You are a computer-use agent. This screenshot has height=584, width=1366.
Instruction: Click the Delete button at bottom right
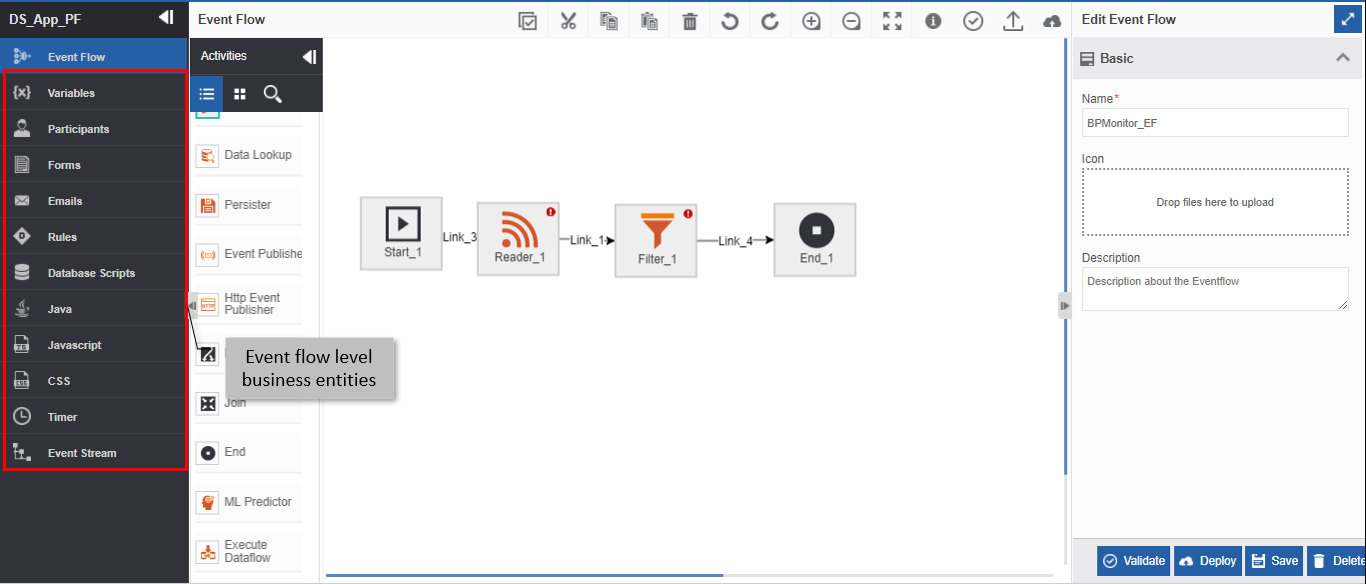1337,561
